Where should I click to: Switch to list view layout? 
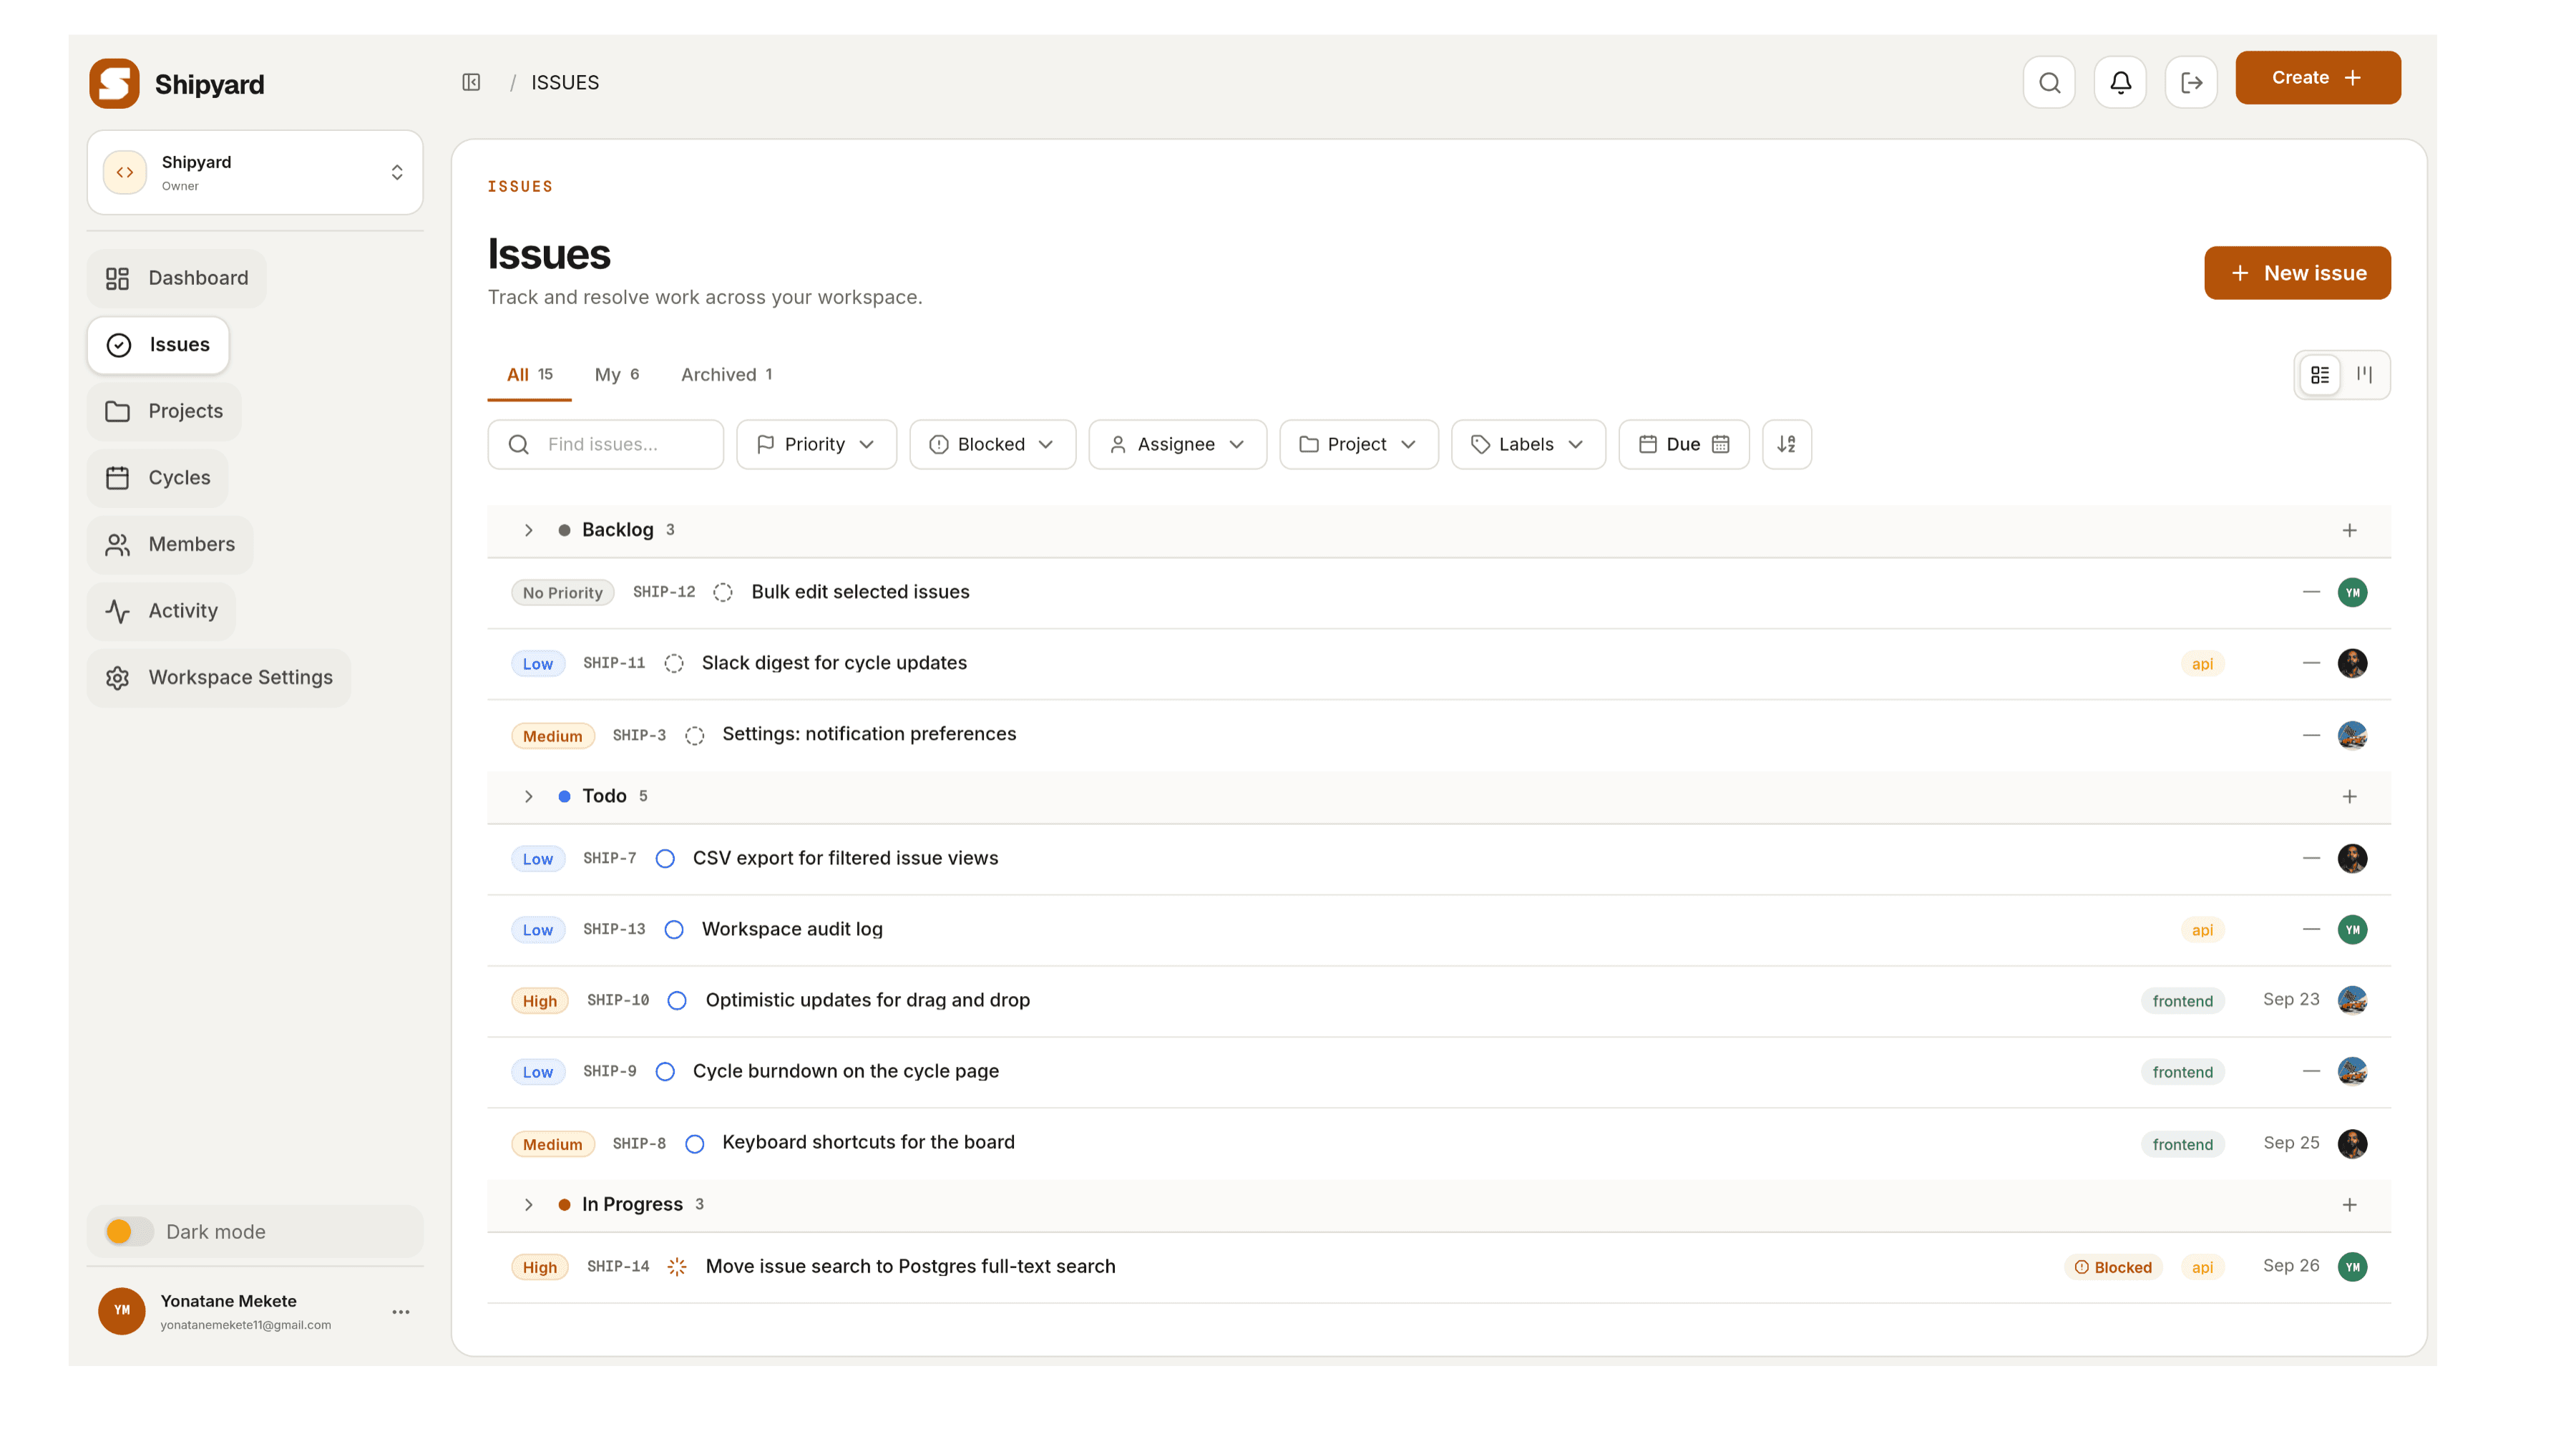pyautogui.click(x=2320, y=375)
